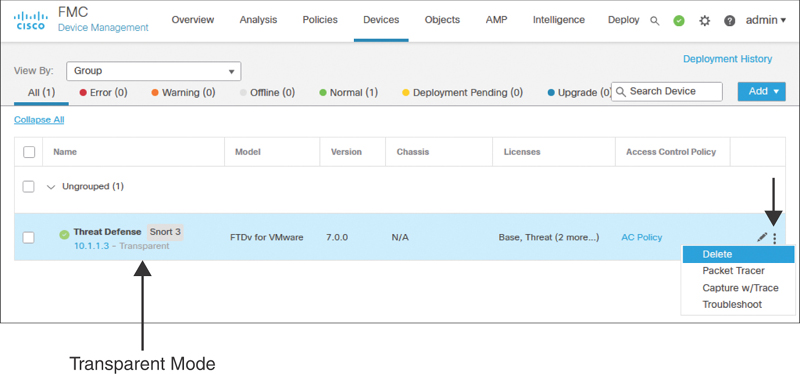Open the AC Policy link
The height and width of the screenshot is (374, 800).
click(642, 237)
